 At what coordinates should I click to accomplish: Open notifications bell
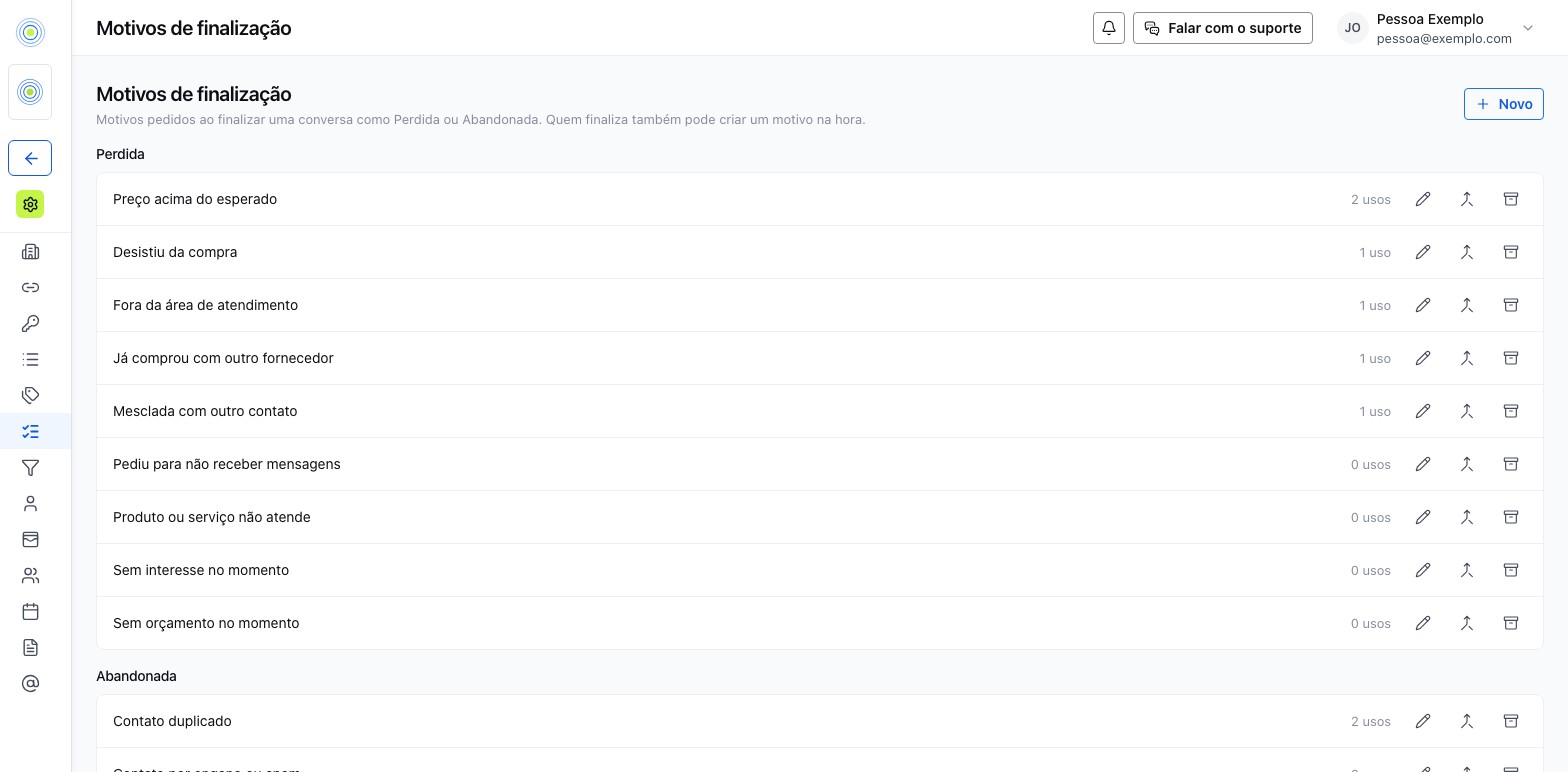(x=1109, y=28)
